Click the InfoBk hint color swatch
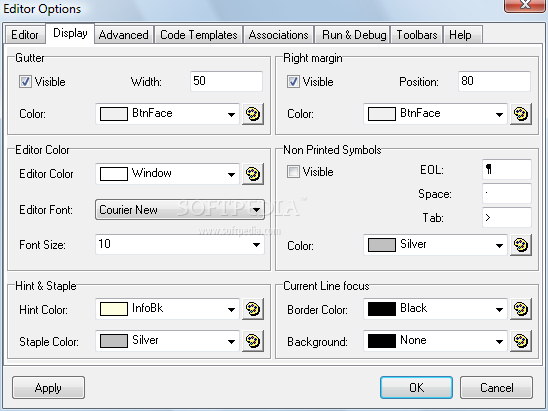This screenshot has width=548, height=411. pyautogui.click(x=114, y=309)
